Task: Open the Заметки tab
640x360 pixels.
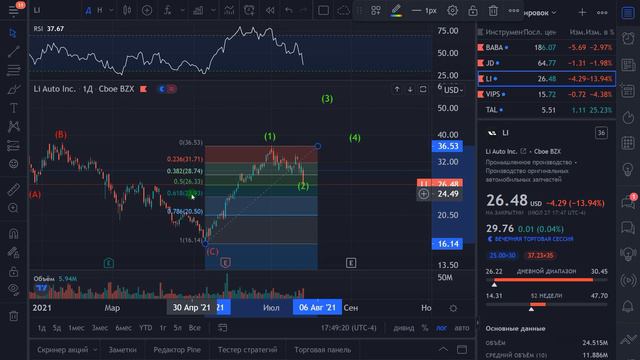Action: pos(122,350)
